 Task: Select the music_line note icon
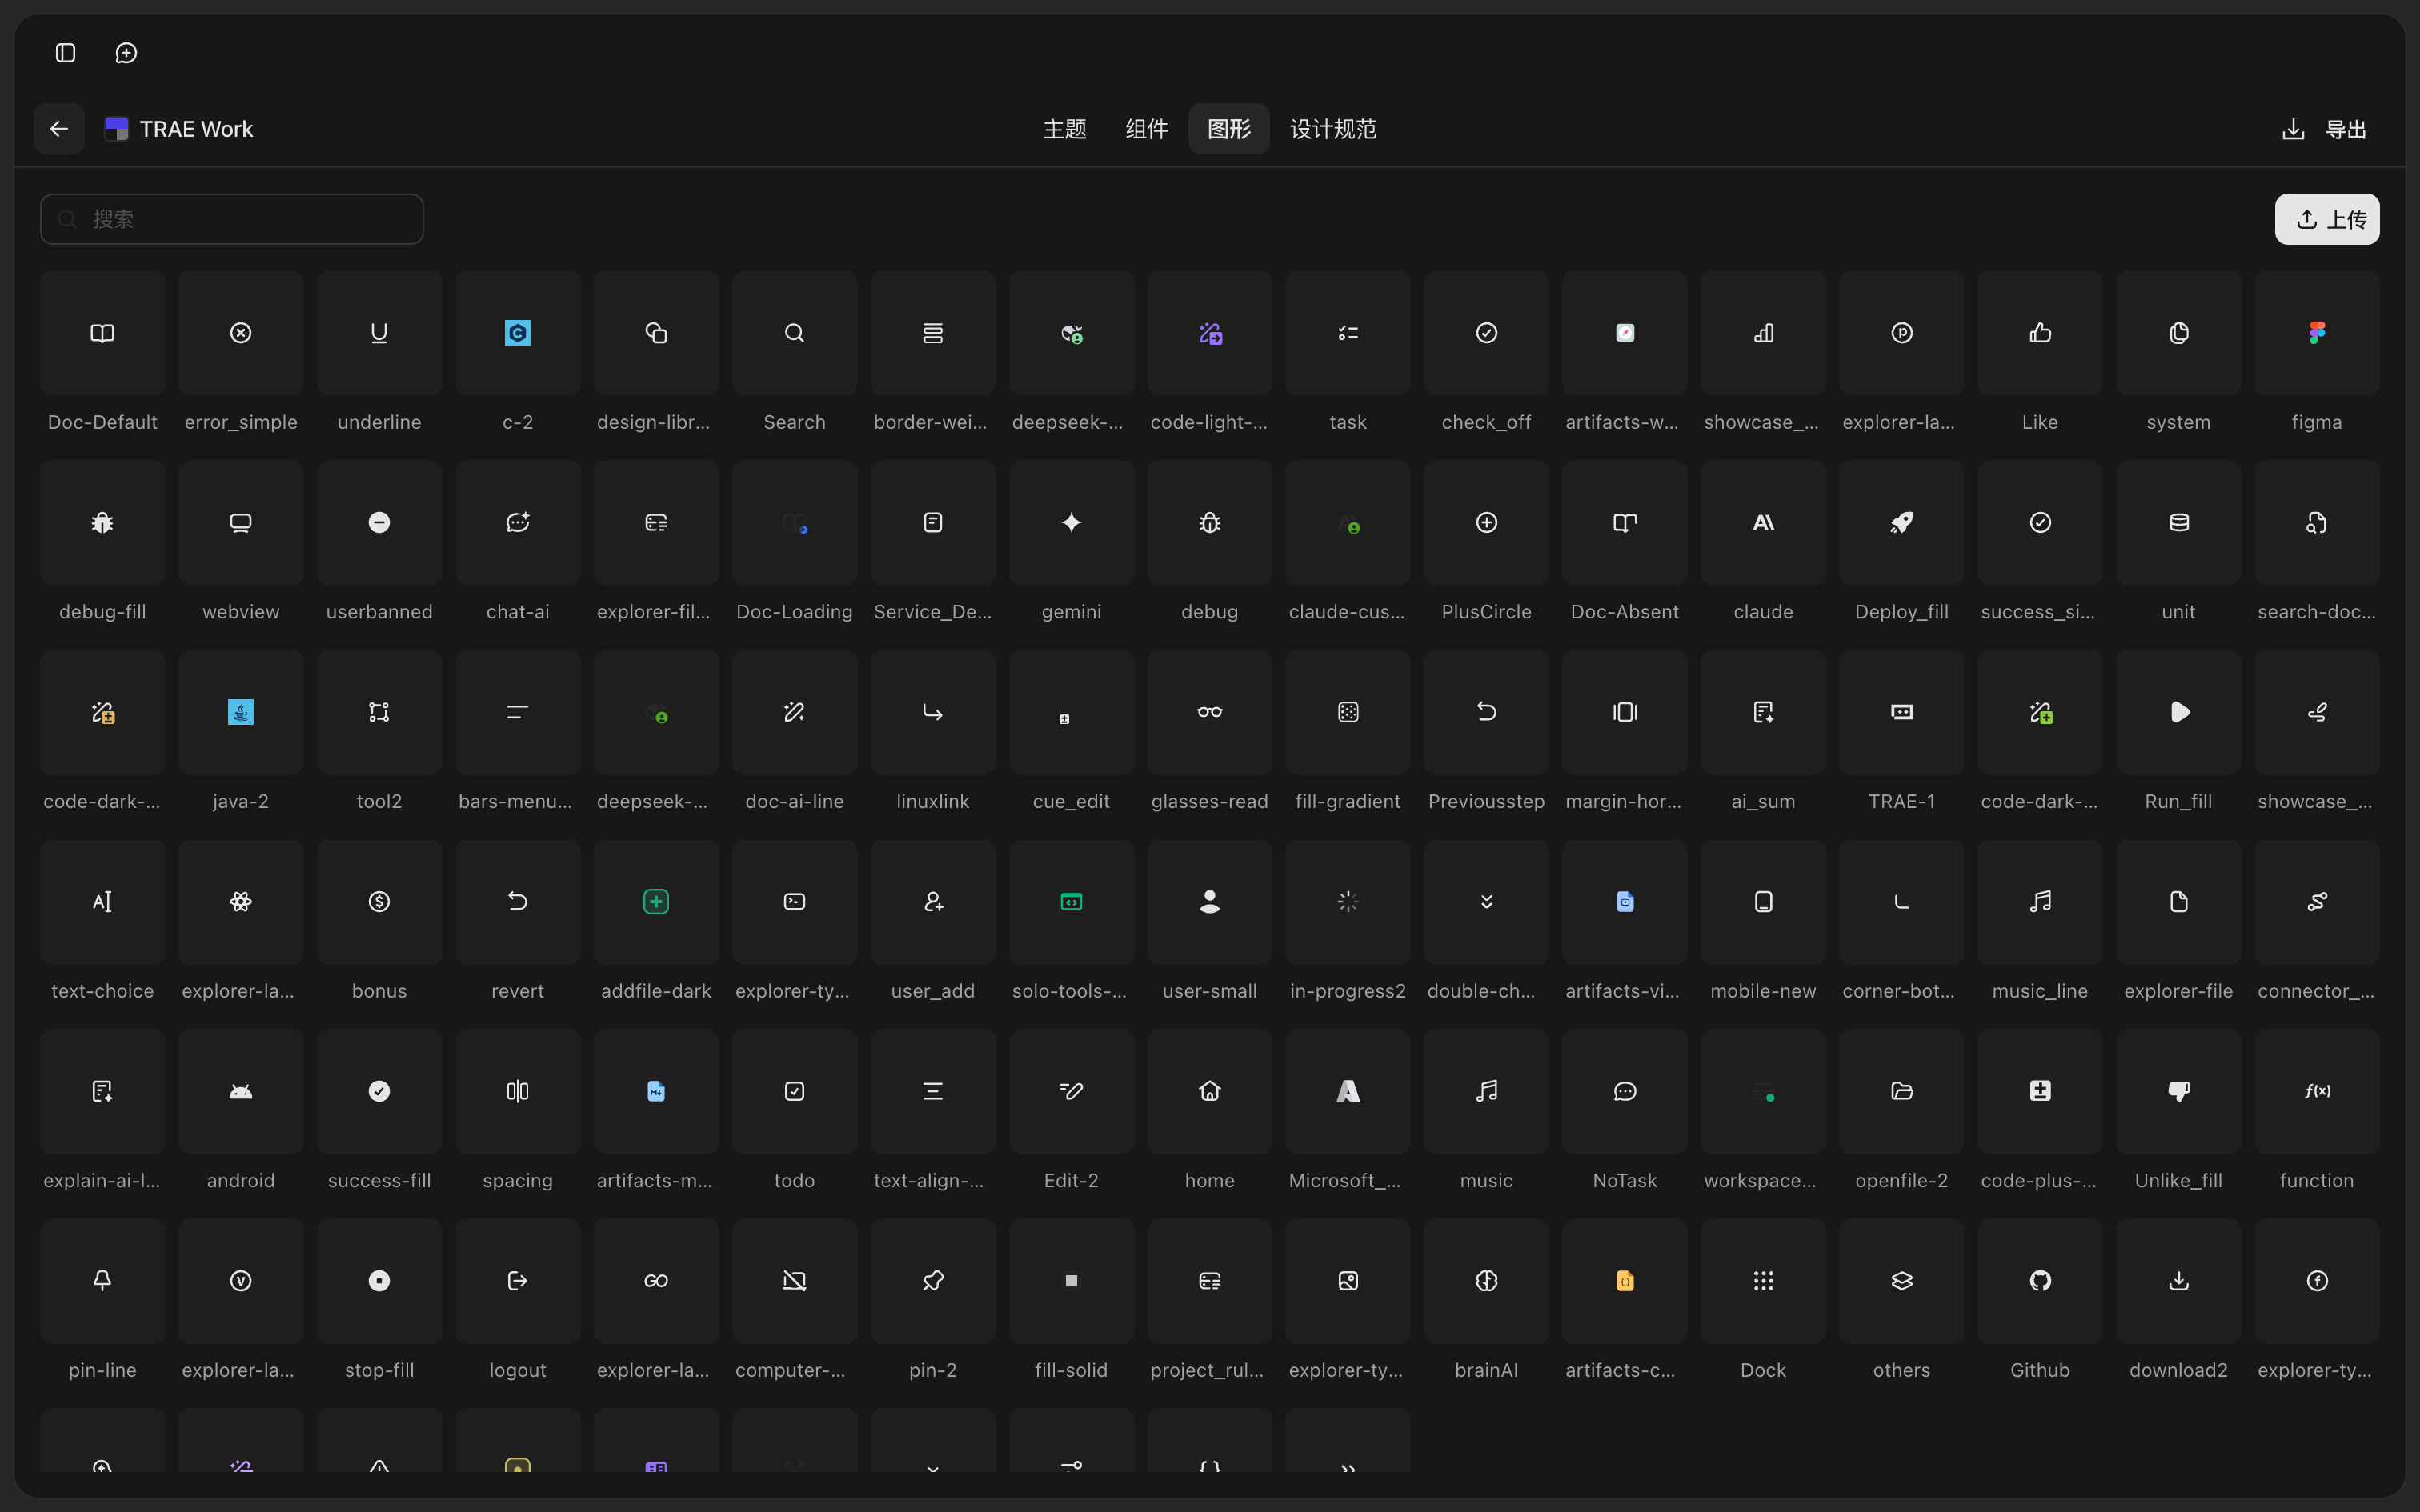[2040, 902]
